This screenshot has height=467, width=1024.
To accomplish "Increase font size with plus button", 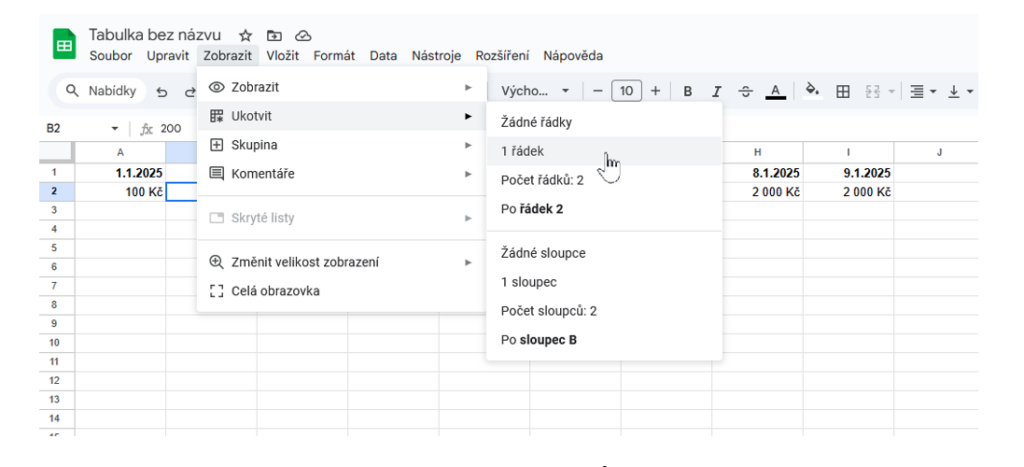I will click(655, 91).
